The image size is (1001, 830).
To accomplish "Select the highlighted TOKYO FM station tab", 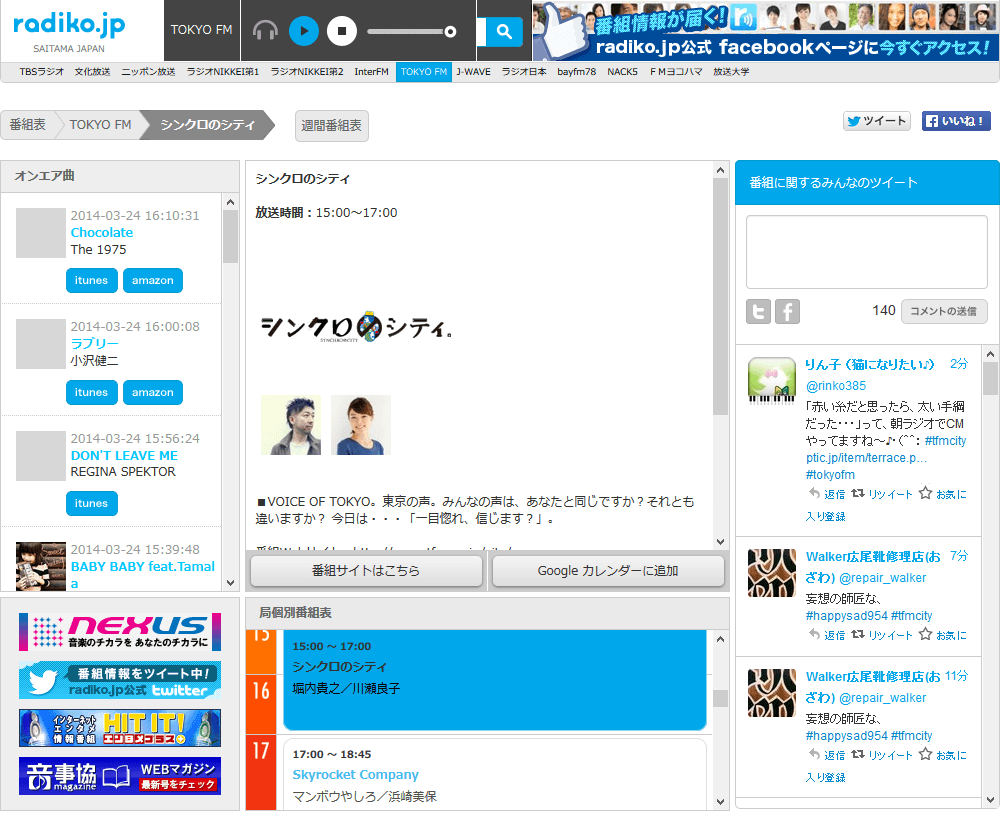I will pyautogui.click(x=424, y=72).
